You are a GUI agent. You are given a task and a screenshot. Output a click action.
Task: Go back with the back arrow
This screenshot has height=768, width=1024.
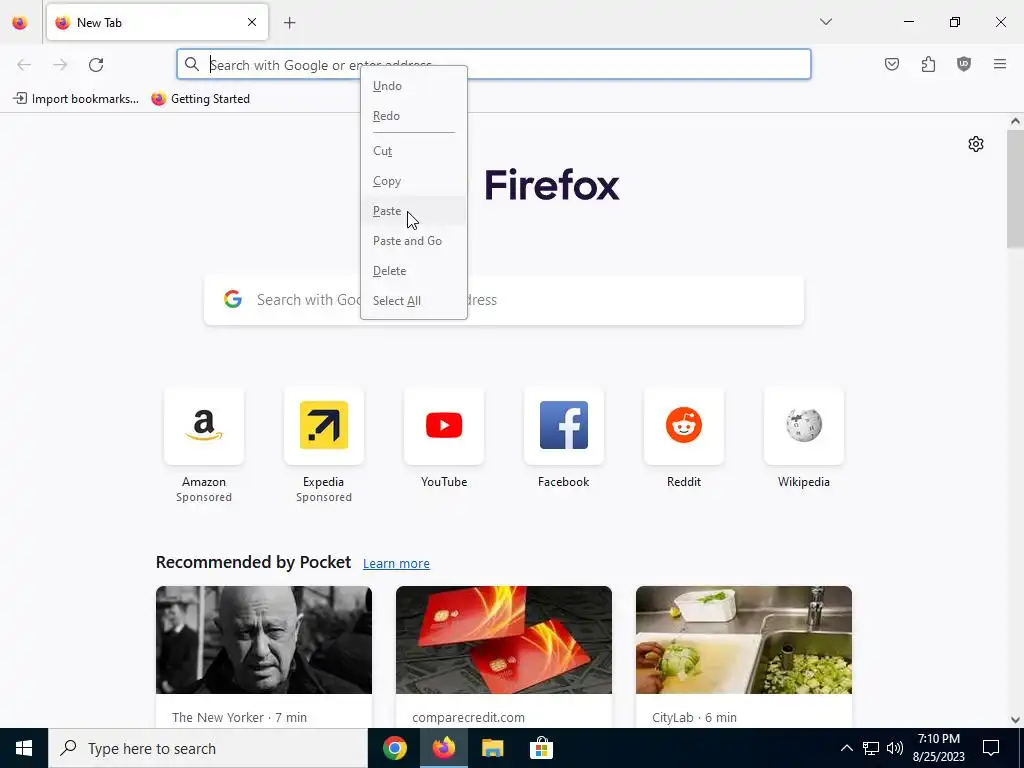(24, 65)
